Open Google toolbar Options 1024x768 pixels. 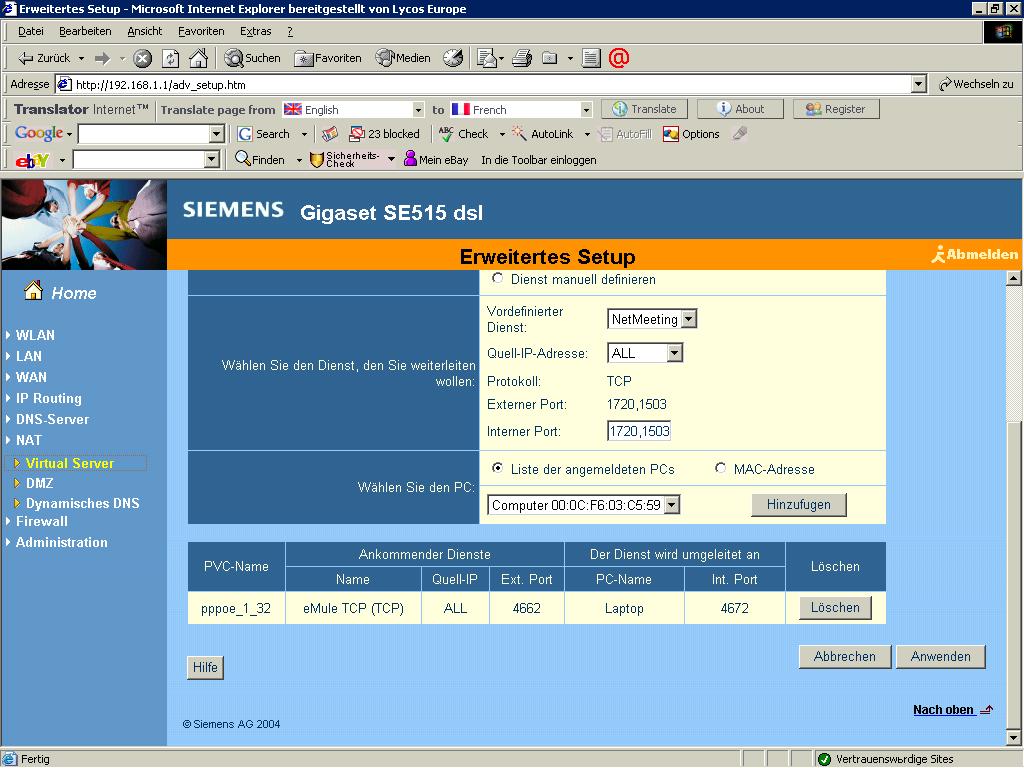coord(691,134)
